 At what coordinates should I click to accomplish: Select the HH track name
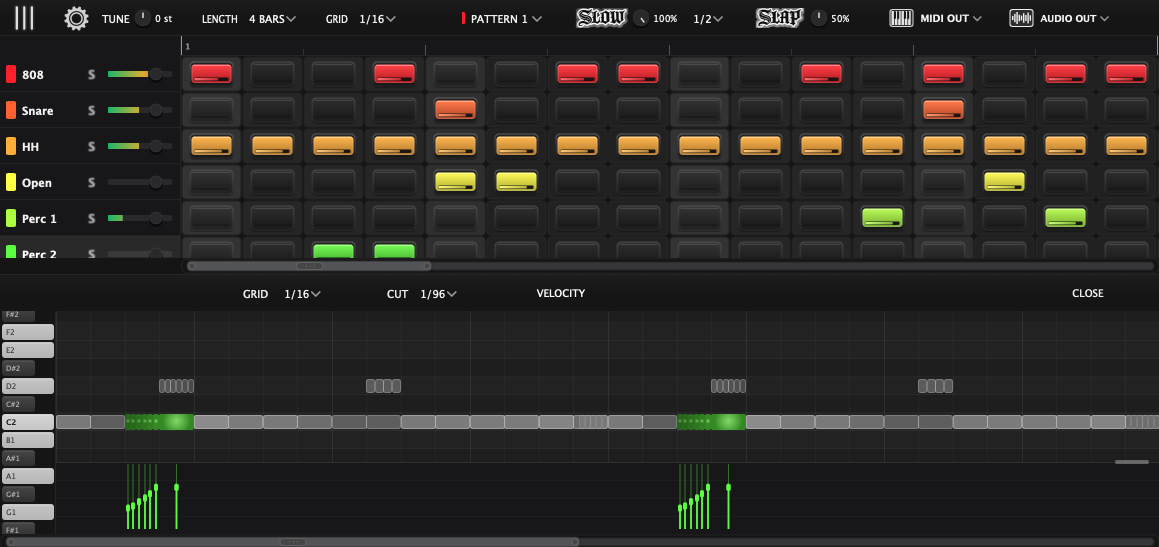[x=30, y=147]
